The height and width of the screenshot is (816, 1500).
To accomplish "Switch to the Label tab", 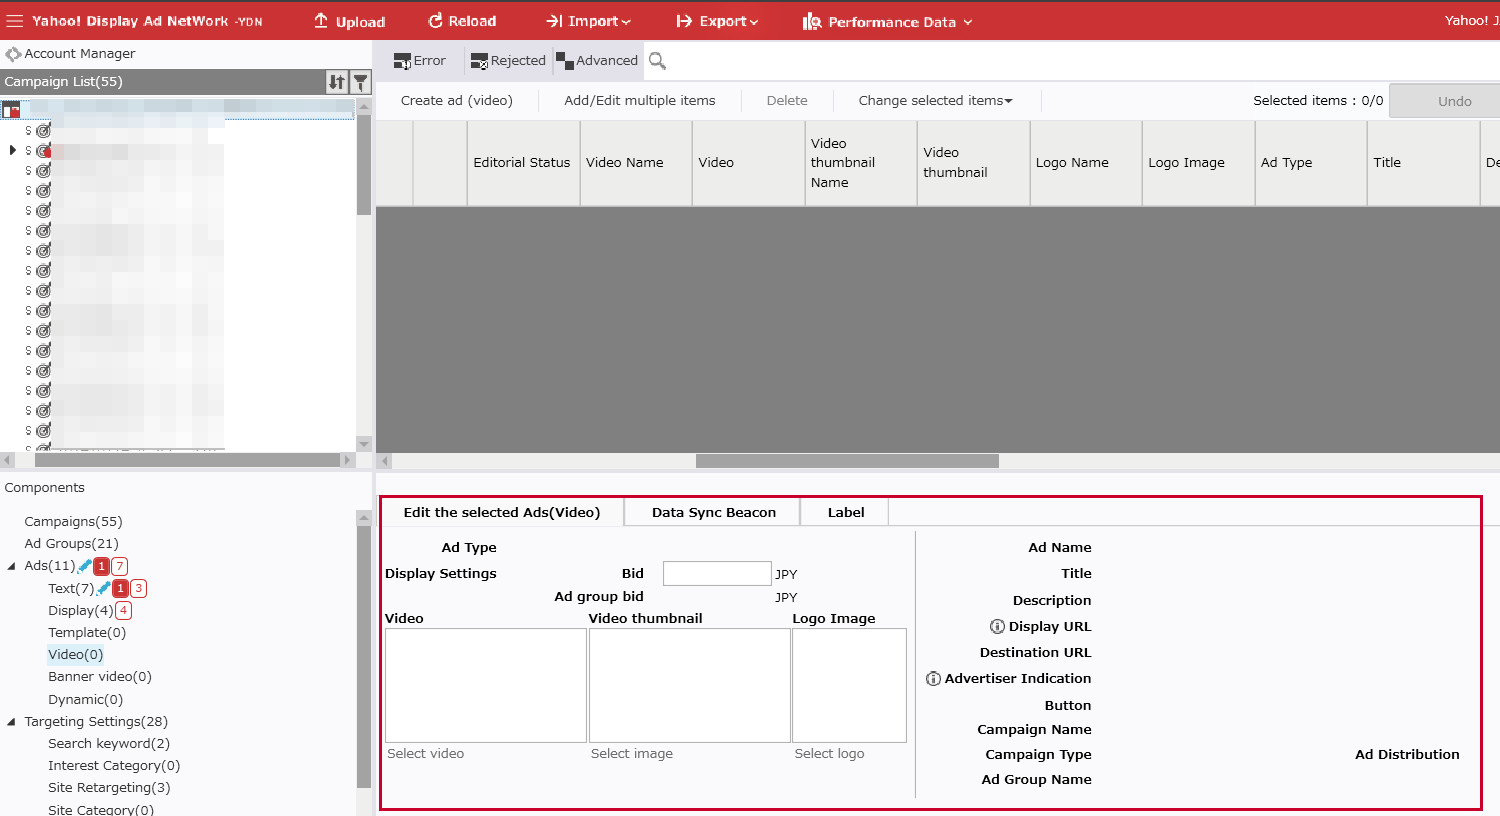I will pos(846,512).
